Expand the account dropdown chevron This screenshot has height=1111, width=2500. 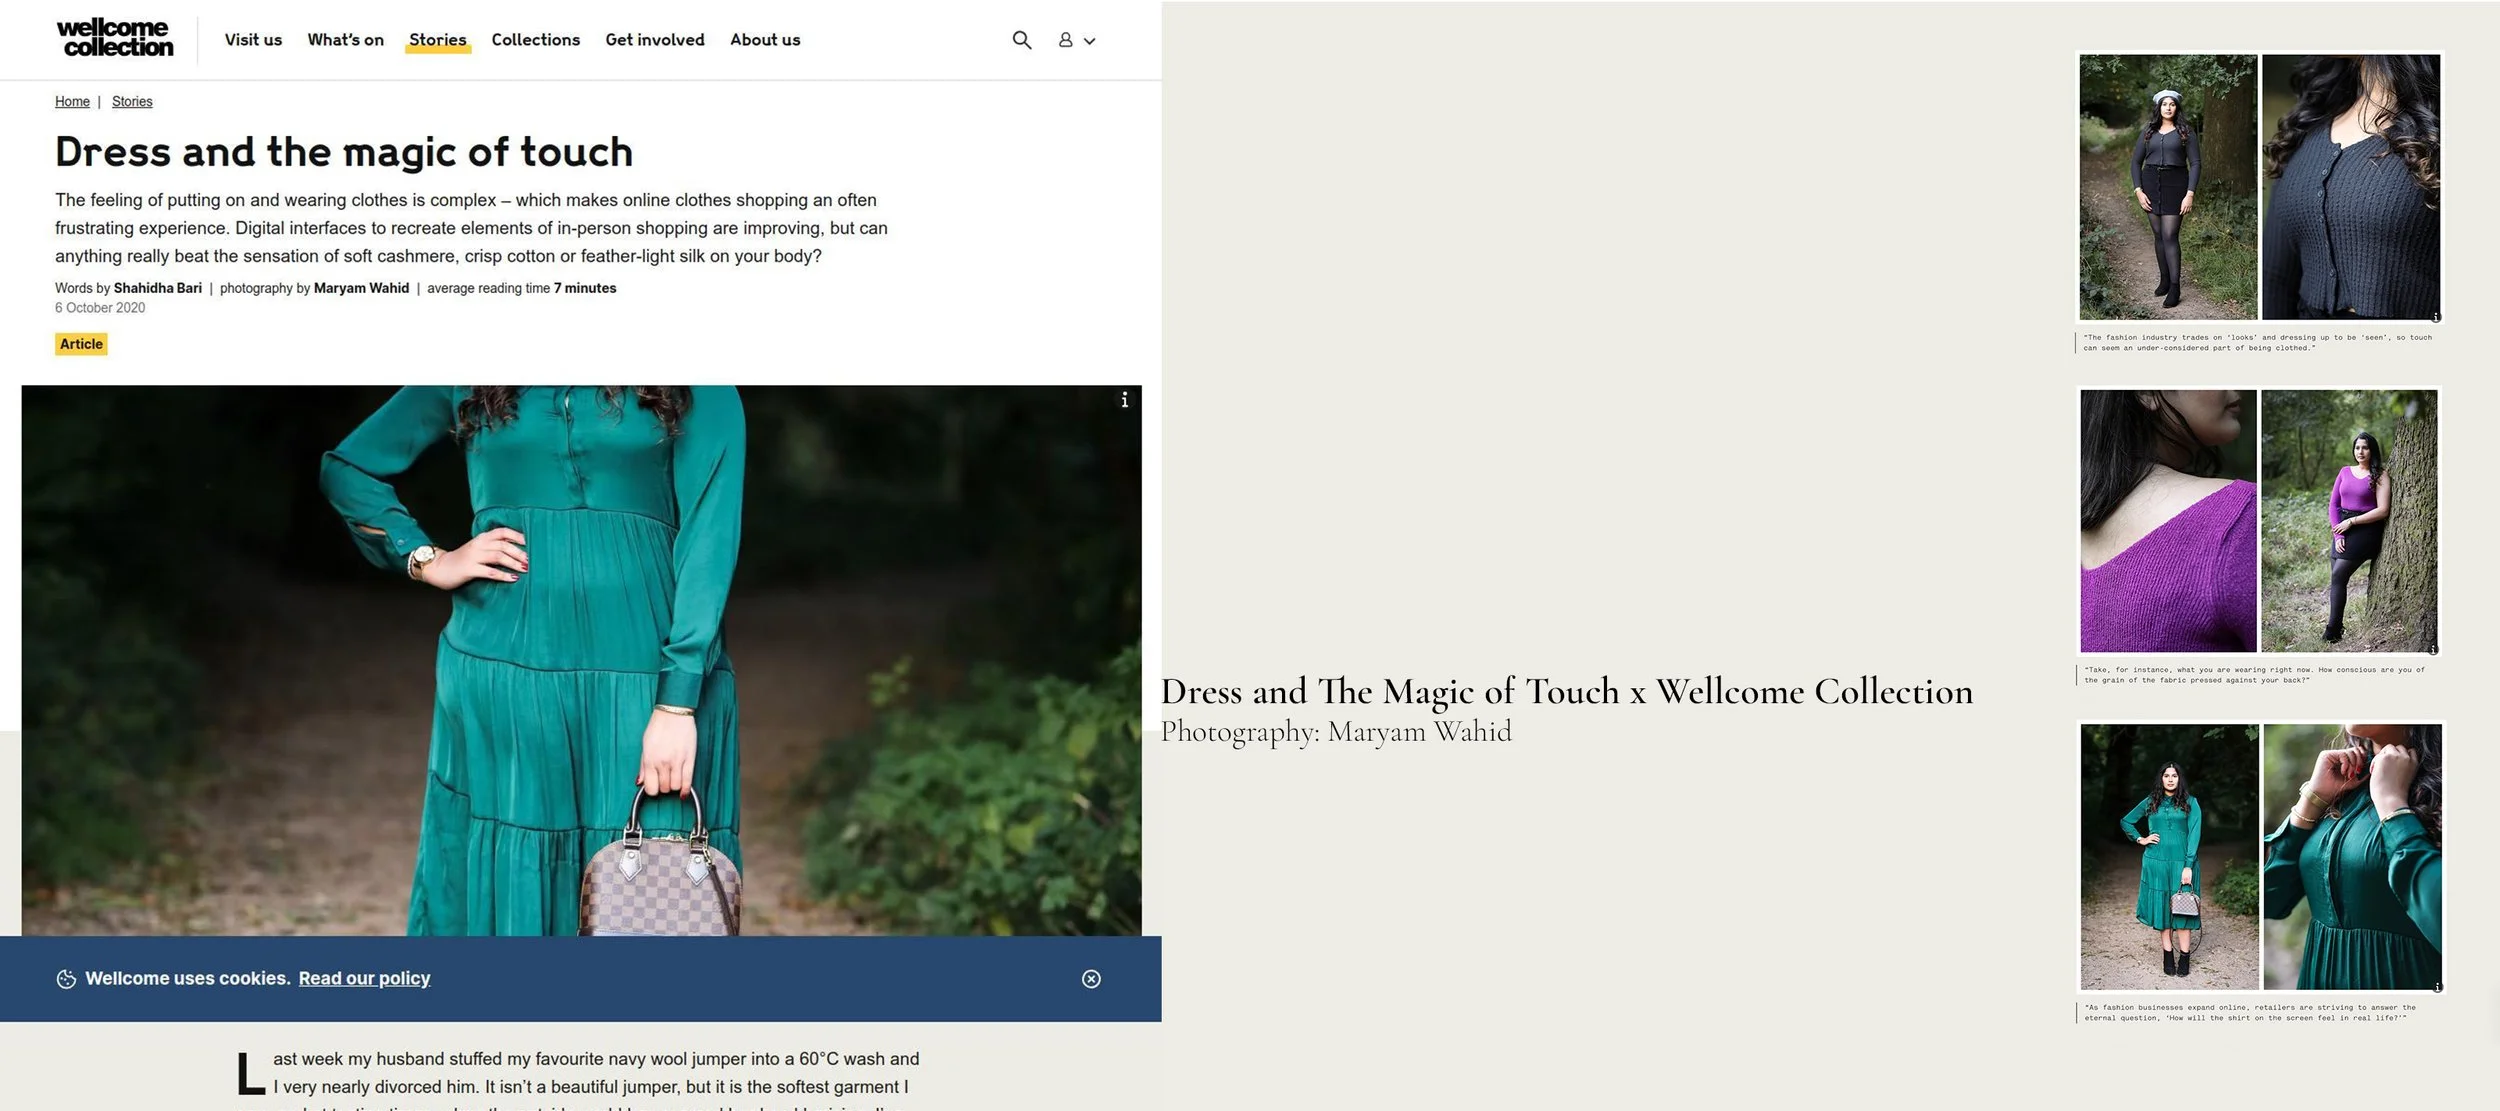(1090, 41)
